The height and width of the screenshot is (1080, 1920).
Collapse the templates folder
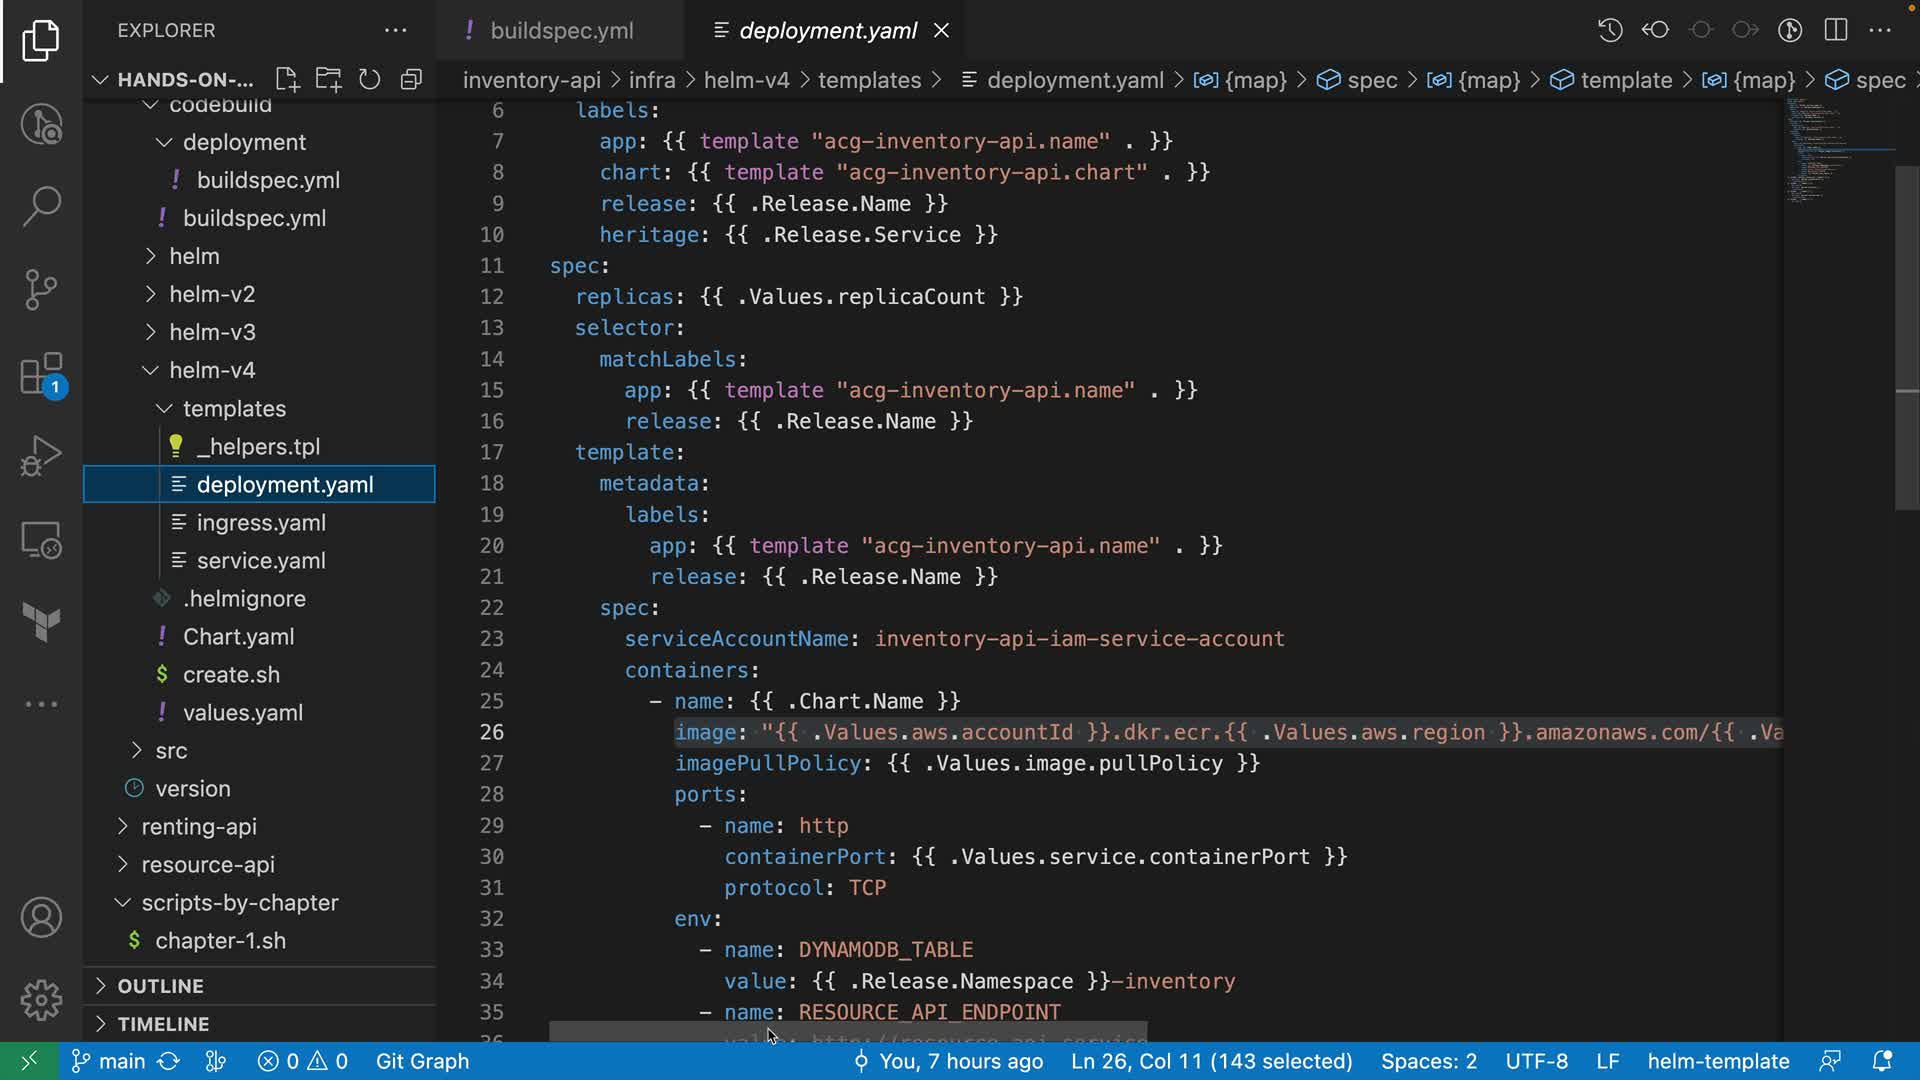point(234,408)
